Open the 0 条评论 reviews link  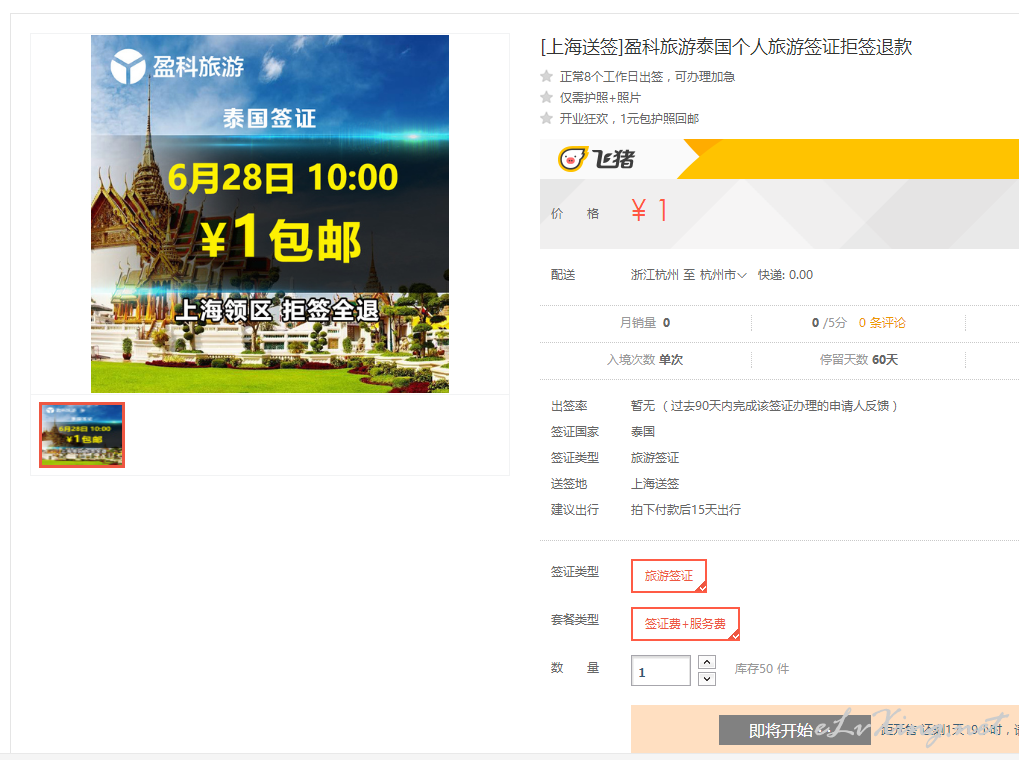click(882, 322)
